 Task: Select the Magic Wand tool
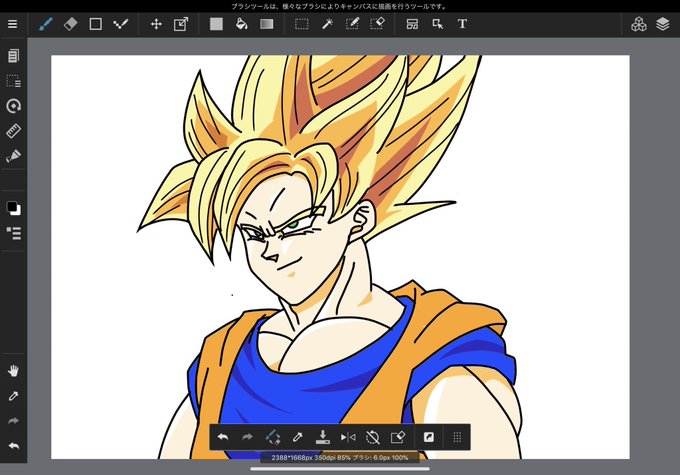(x=327, y=24)
